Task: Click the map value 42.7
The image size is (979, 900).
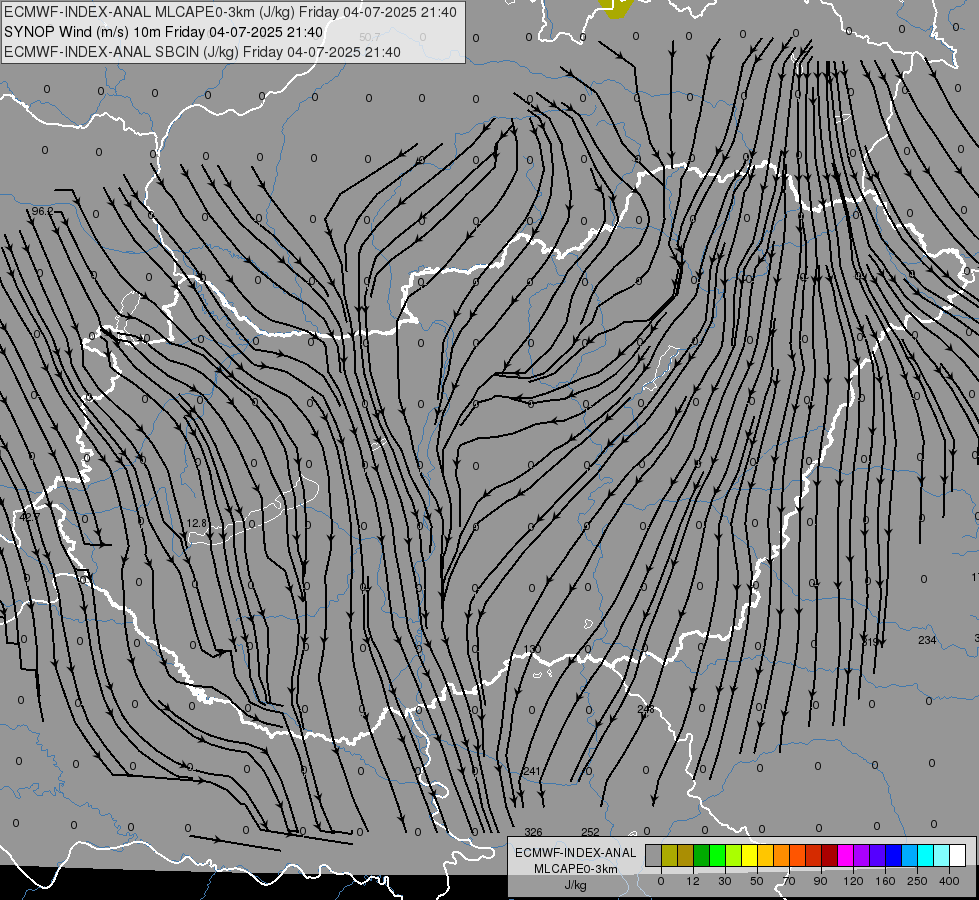Action: pos(29,517)
